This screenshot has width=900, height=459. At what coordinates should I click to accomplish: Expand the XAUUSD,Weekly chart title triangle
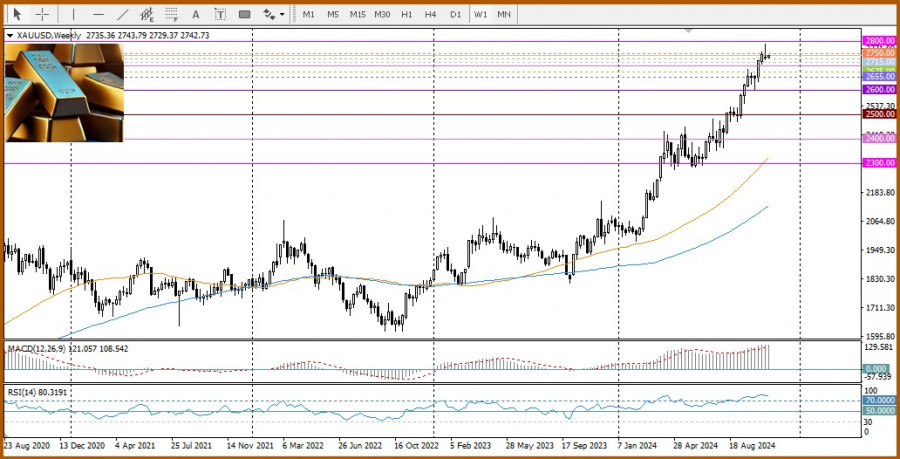pos(11,35)
